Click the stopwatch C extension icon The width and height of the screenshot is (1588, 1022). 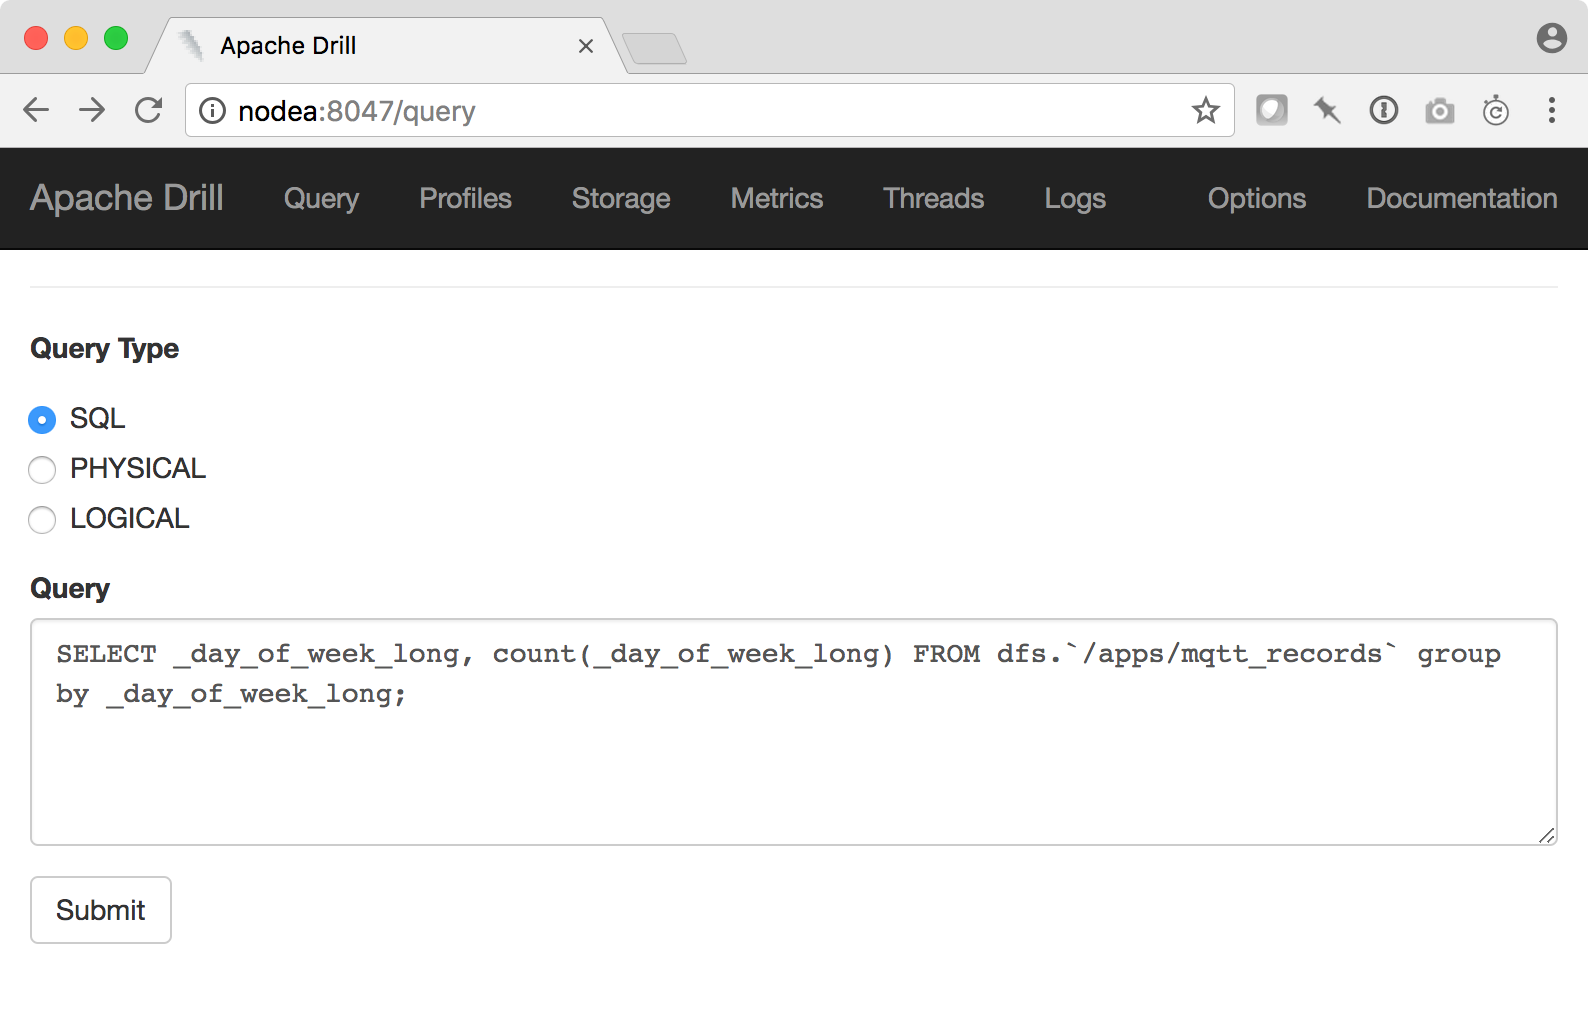point(1496,110)
